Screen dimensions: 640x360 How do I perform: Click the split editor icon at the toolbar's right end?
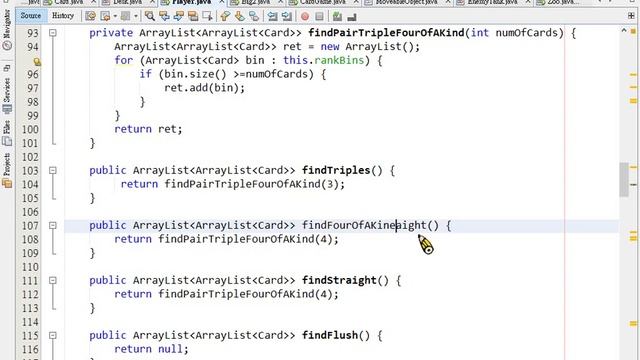pyautogui.click(x=631, y=16)
